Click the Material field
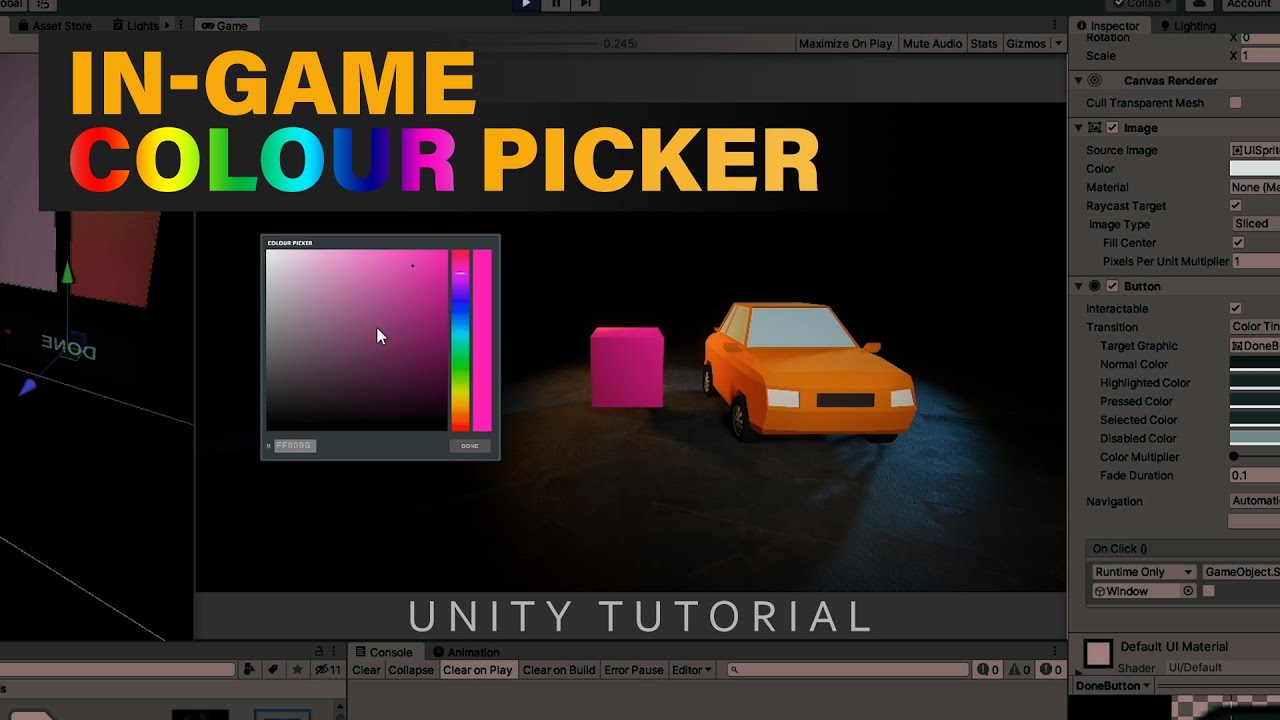The image size is (1280, 720). point(1255,187)
